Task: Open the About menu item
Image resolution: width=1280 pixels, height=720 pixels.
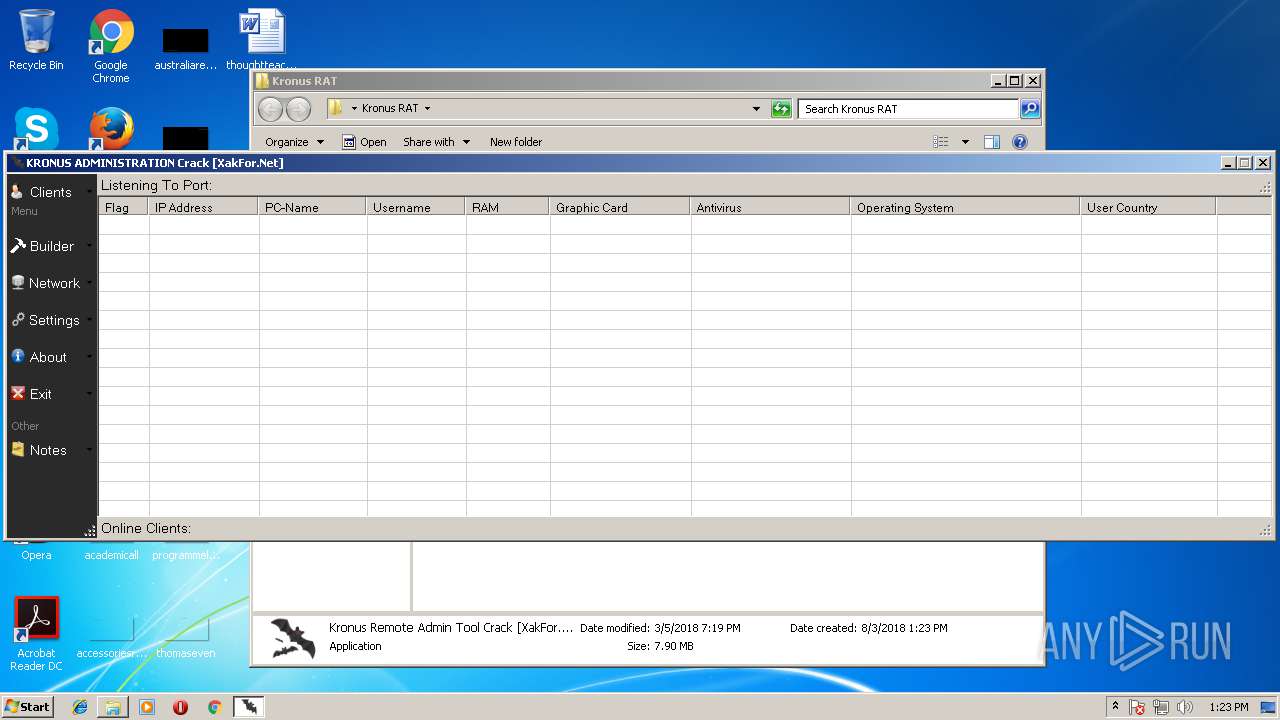Action: [x=50, y=357]
